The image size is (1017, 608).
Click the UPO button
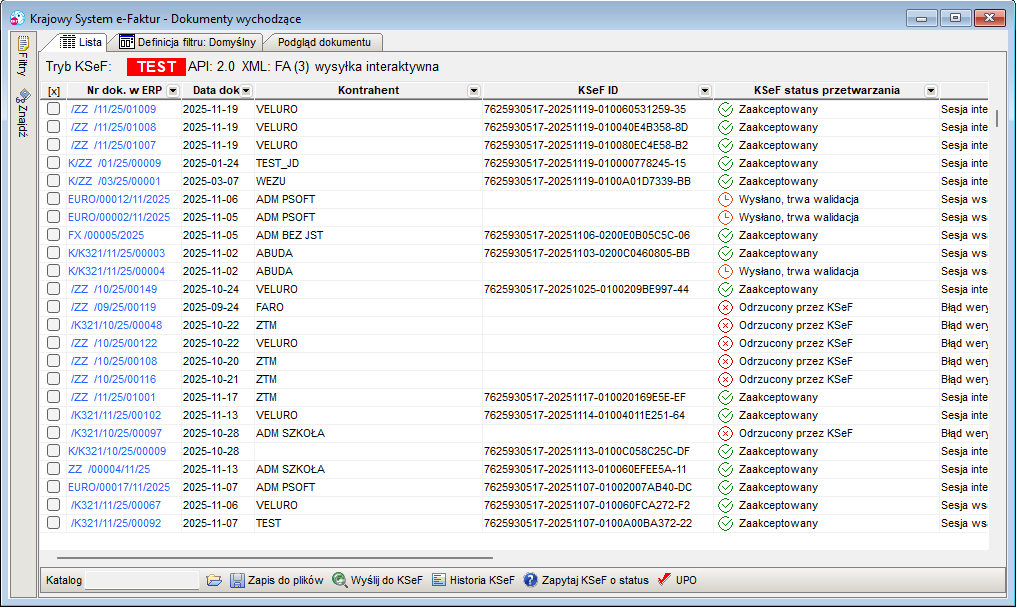pos(677,580)
